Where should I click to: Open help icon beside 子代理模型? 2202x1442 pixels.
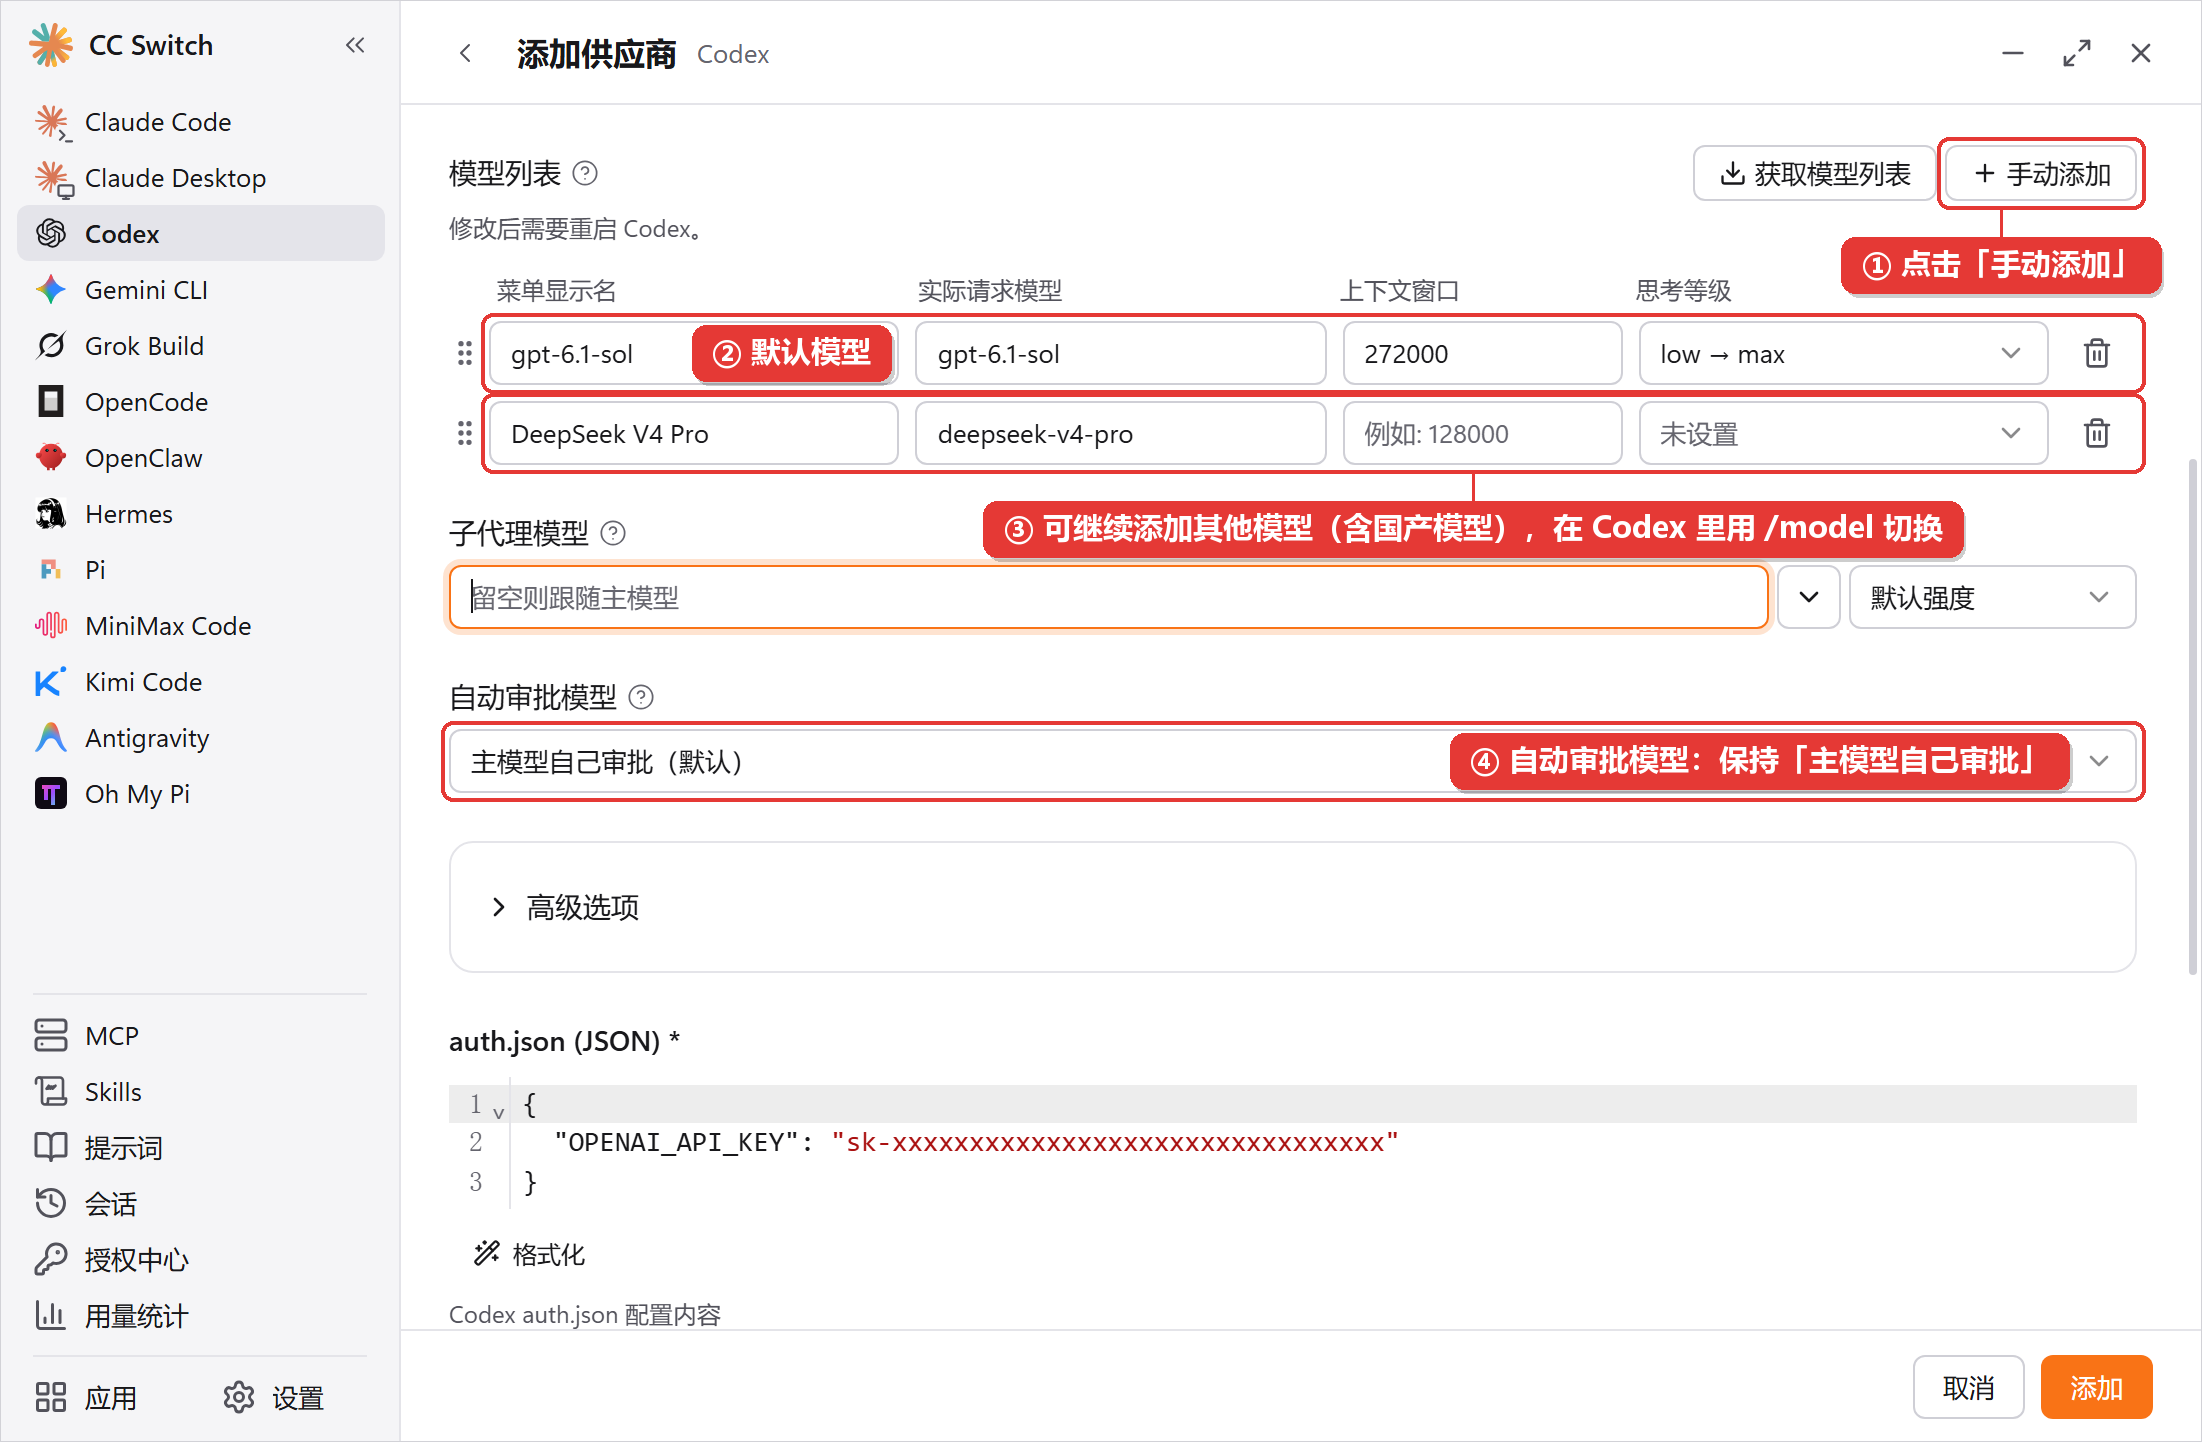(x=613, y=534)
